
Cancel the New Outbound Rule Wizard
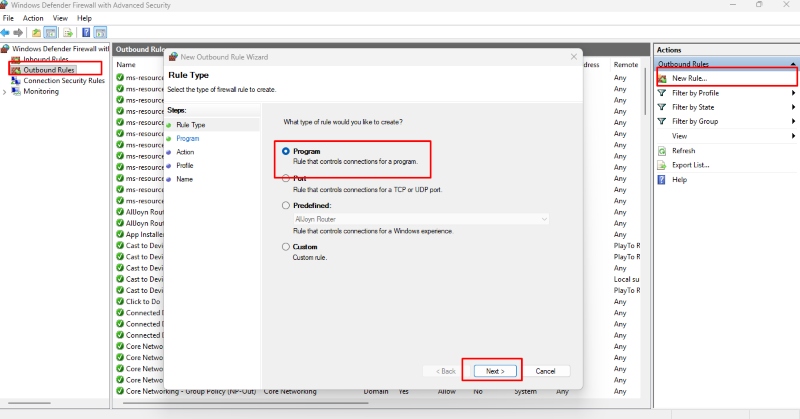(x=545, y=371)
